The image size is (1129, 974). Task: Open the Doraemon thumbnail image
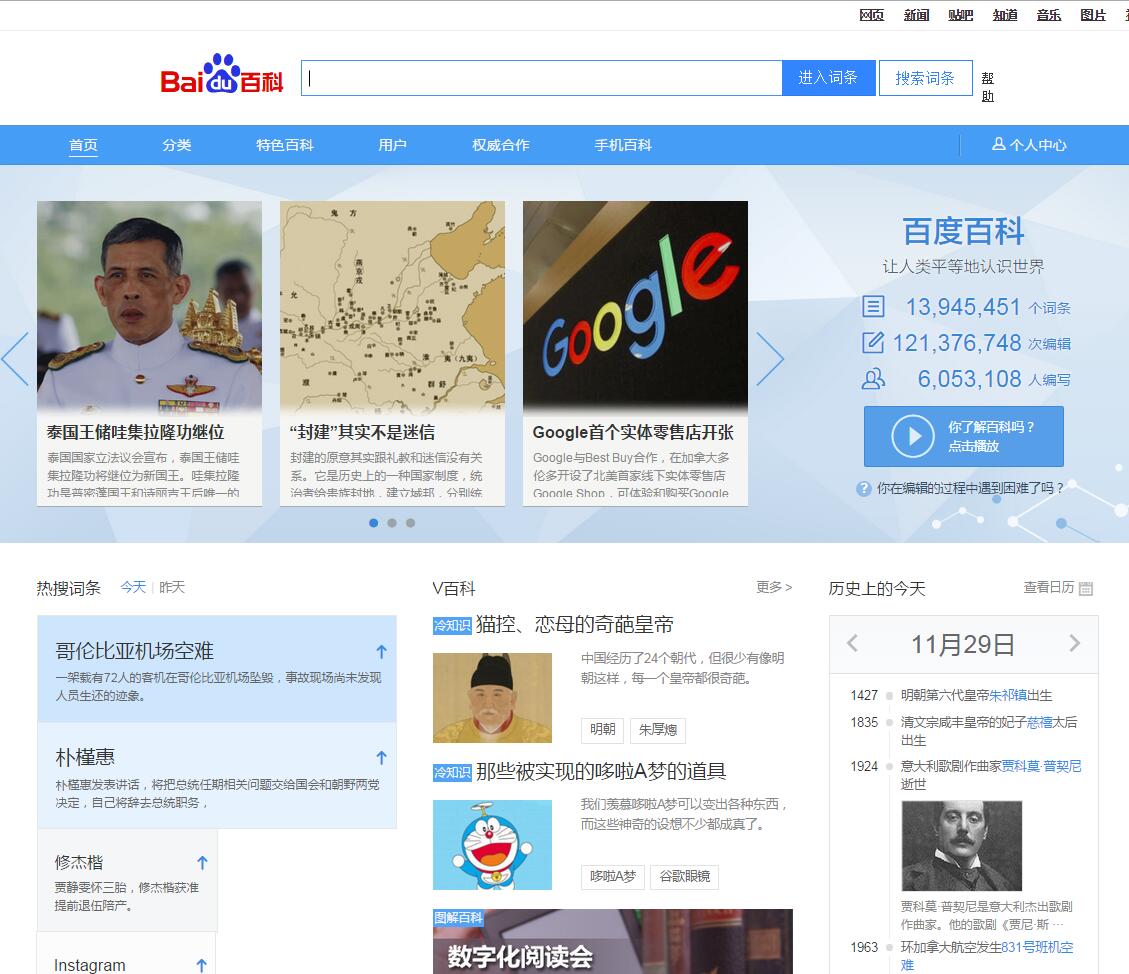[x=492, y=844]
